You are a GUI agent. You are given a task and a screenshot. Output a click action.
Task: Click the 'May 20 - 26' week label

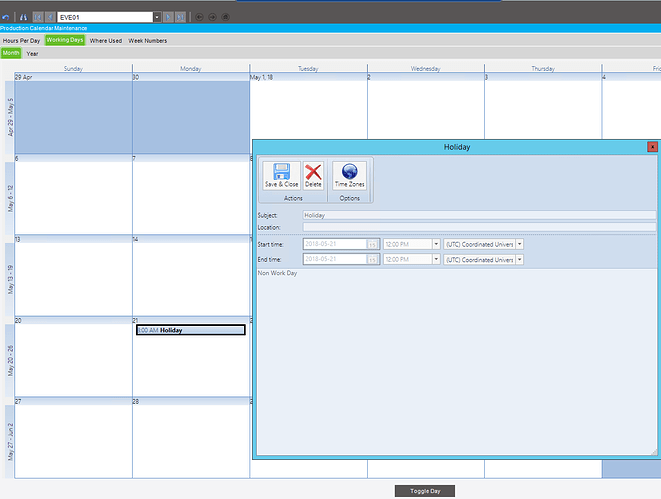click(10, 360)
